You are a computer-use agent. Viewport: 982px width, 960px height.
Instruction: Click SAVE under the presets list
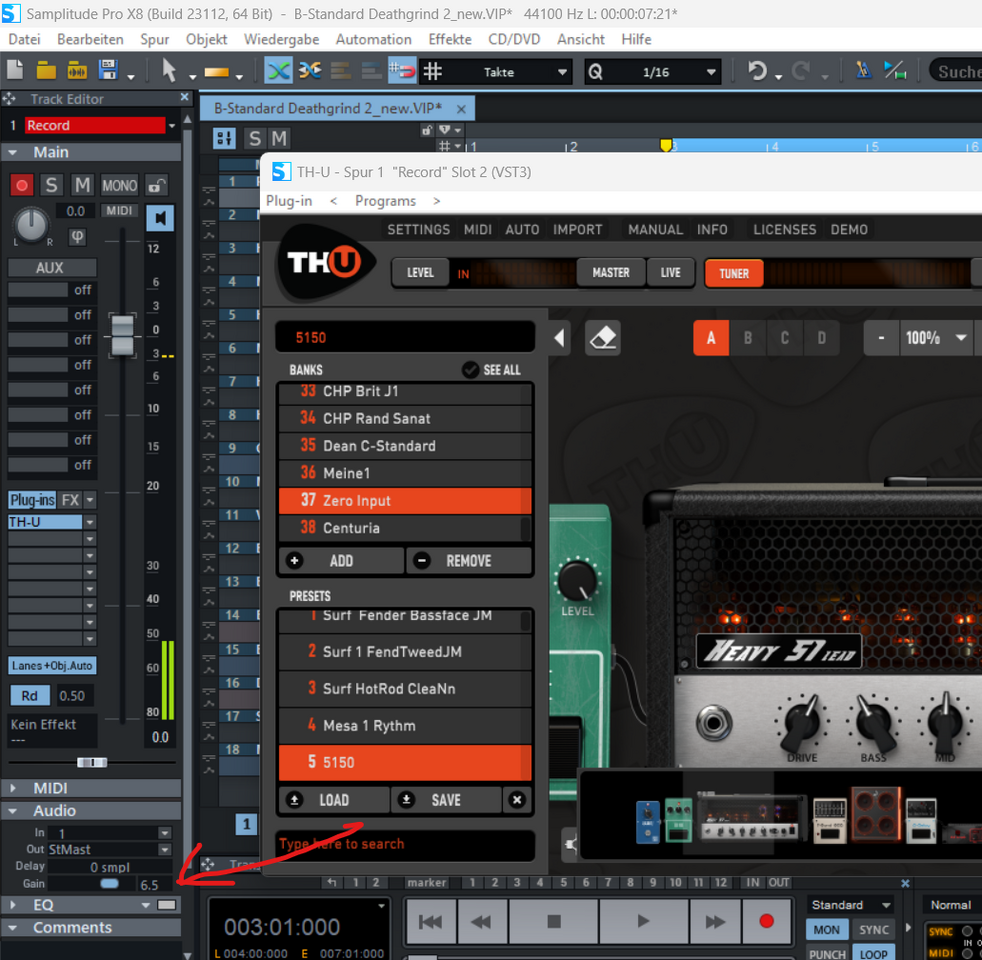pyautogui.click(x=446, y=800)
